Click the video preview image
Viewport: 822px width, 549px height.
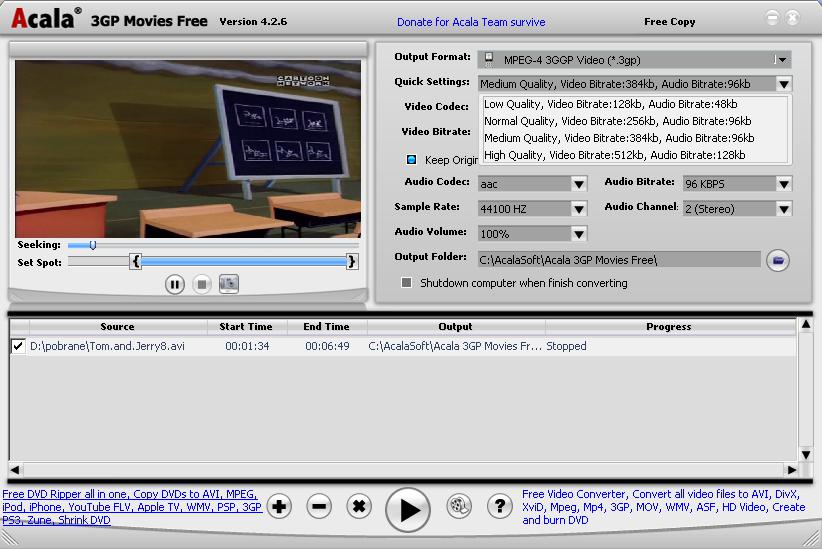click(x=188, y=149)
